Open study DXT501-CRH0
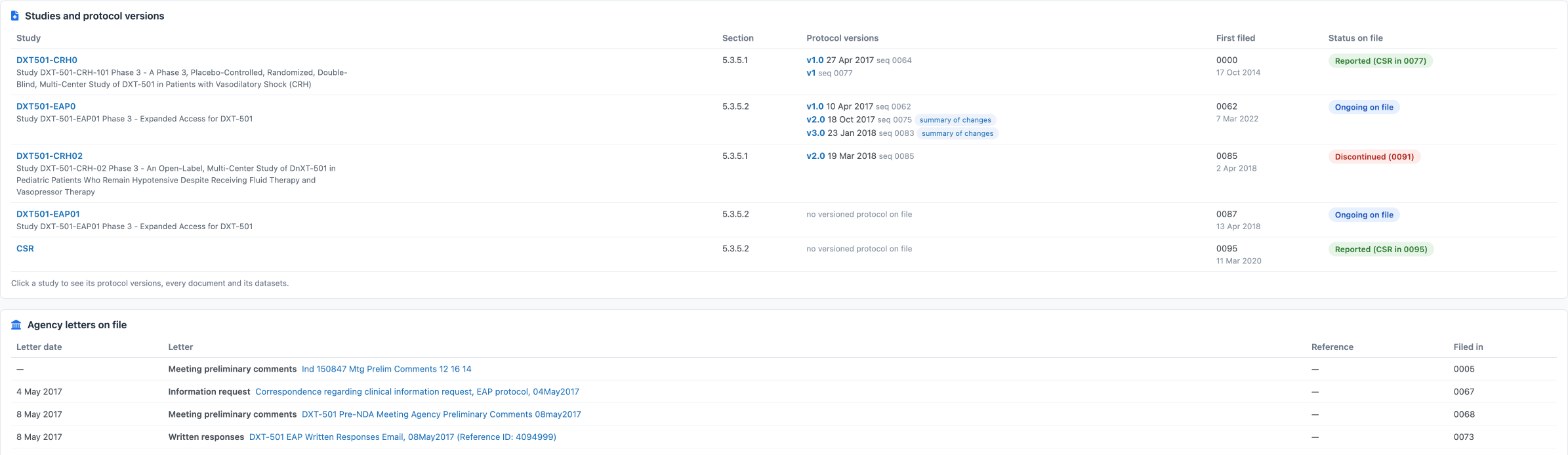 tap(46, 60)
